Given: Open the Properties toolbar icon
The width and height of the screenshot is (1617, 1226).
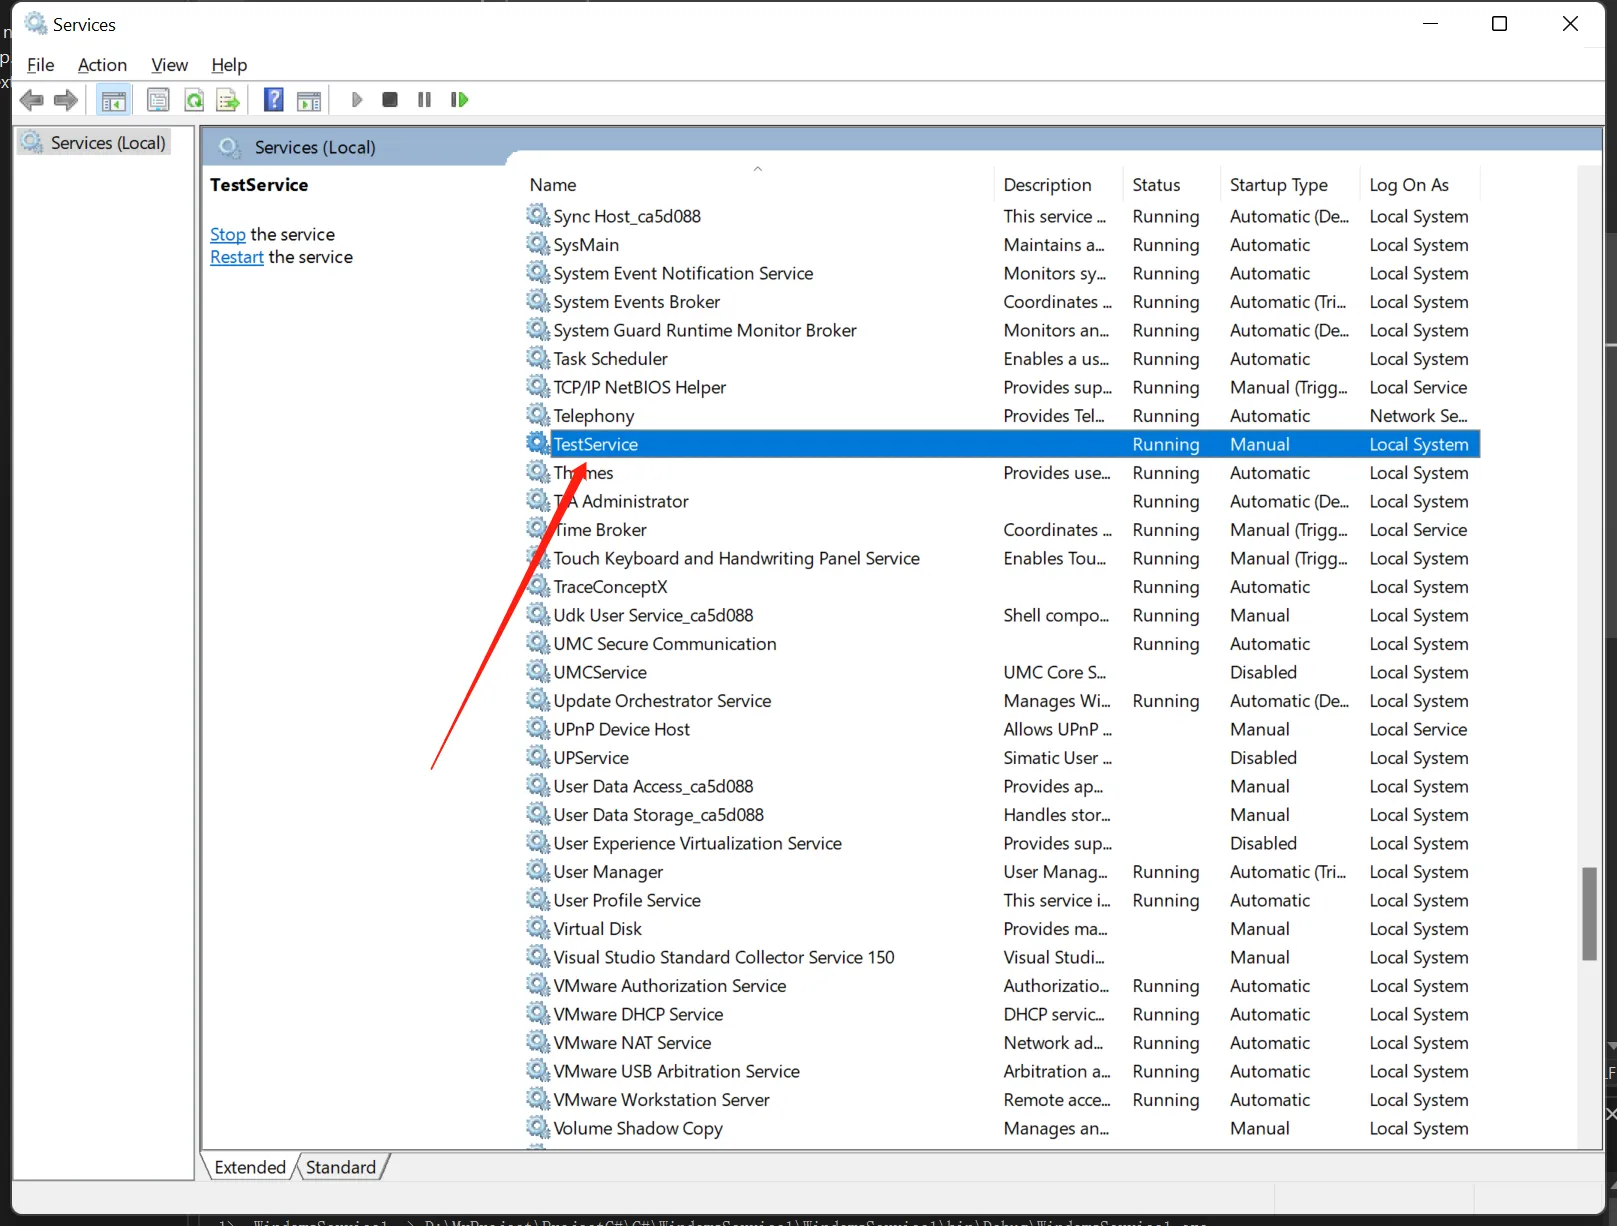Looking at the screenshot, I should 158,100.
